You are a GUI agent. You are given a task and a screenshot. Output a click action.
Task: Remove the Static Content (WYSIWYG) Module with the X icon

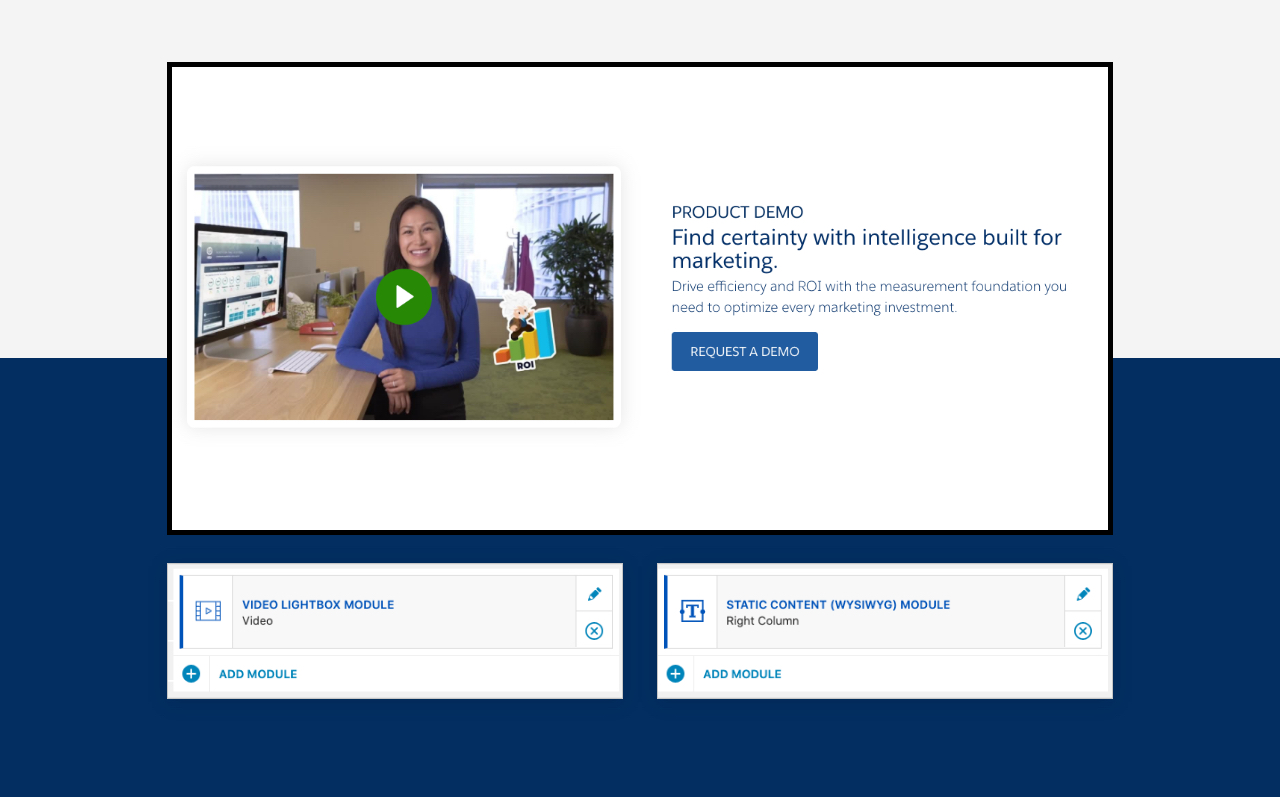click(x=1083, y=630)
